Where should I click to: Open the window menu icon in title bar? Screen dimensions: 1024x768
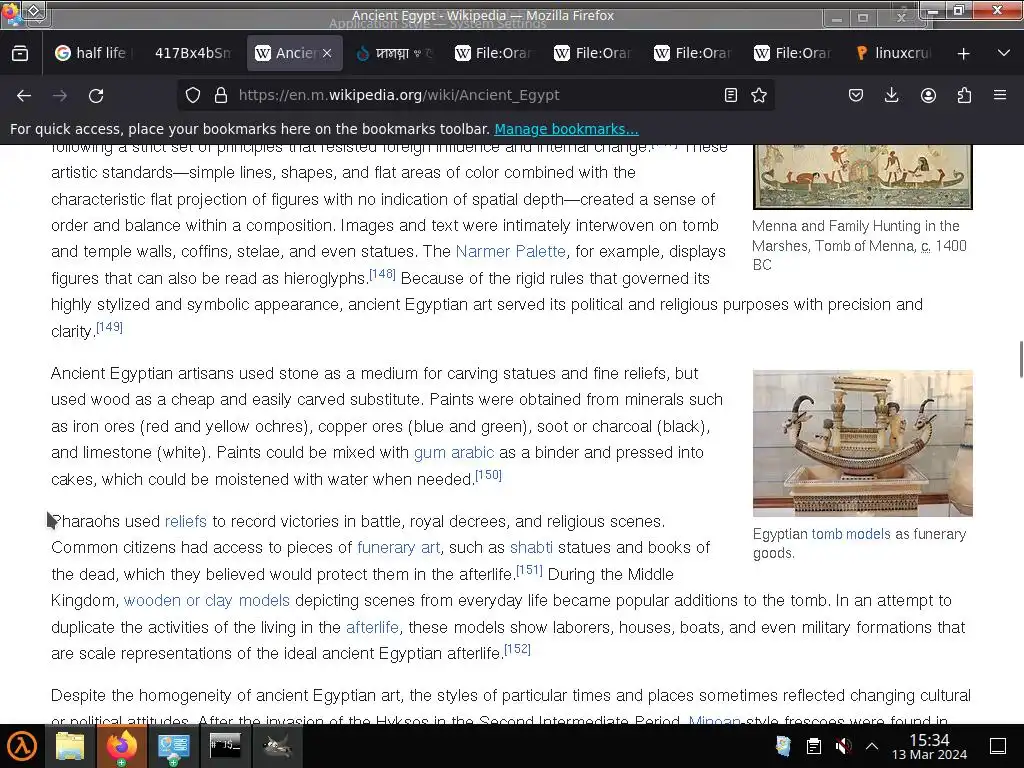(10, 12)
